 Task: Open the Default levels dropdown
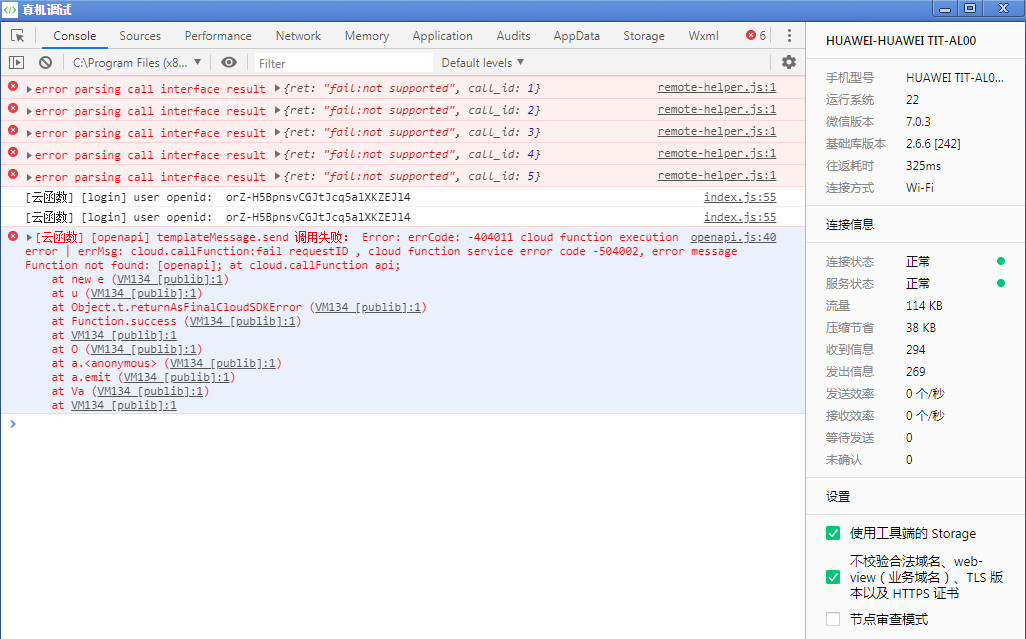click(483, 62)
